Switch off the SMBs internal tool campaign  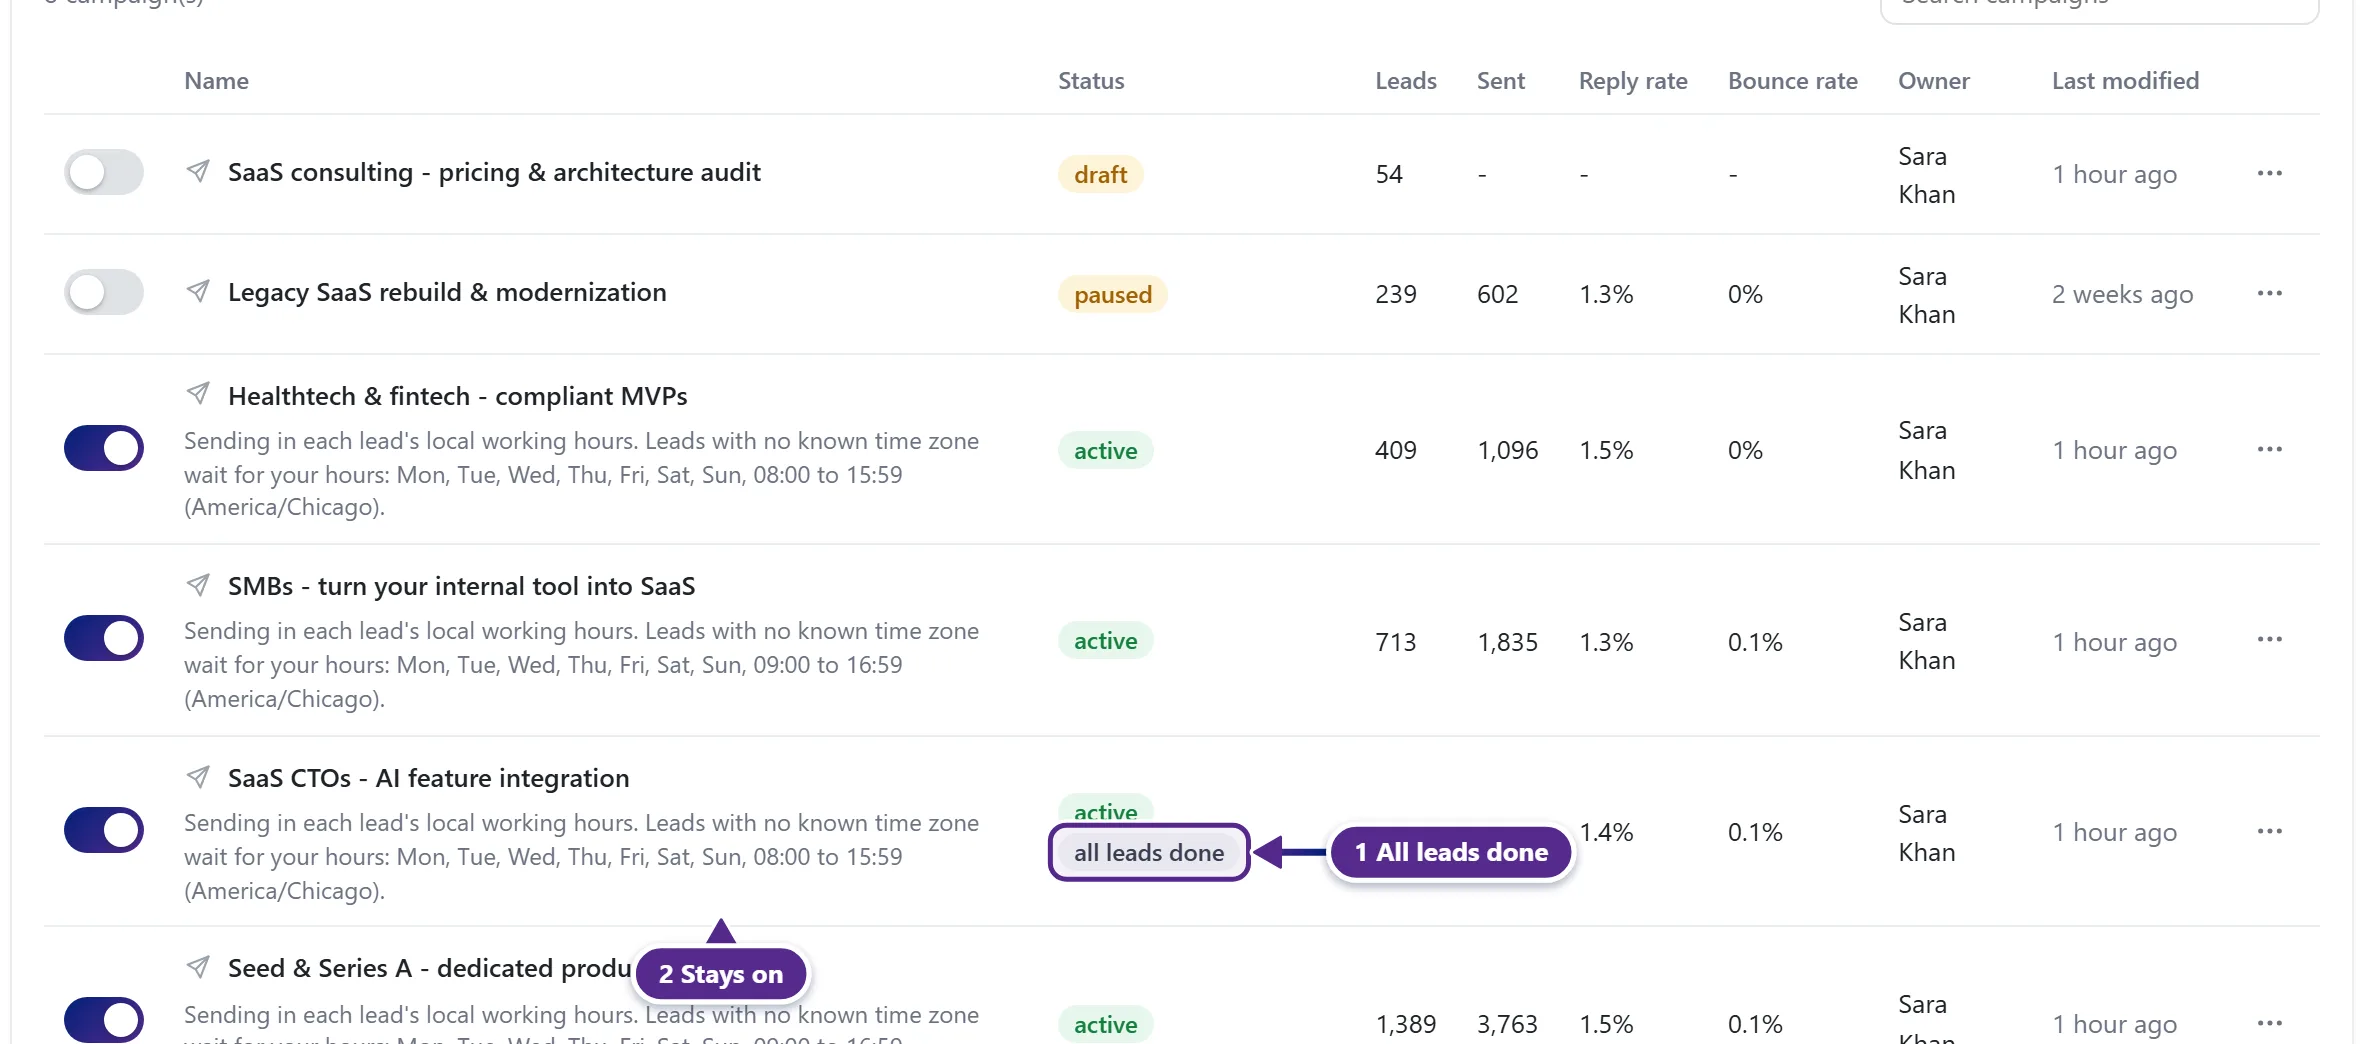pos(104,638)
